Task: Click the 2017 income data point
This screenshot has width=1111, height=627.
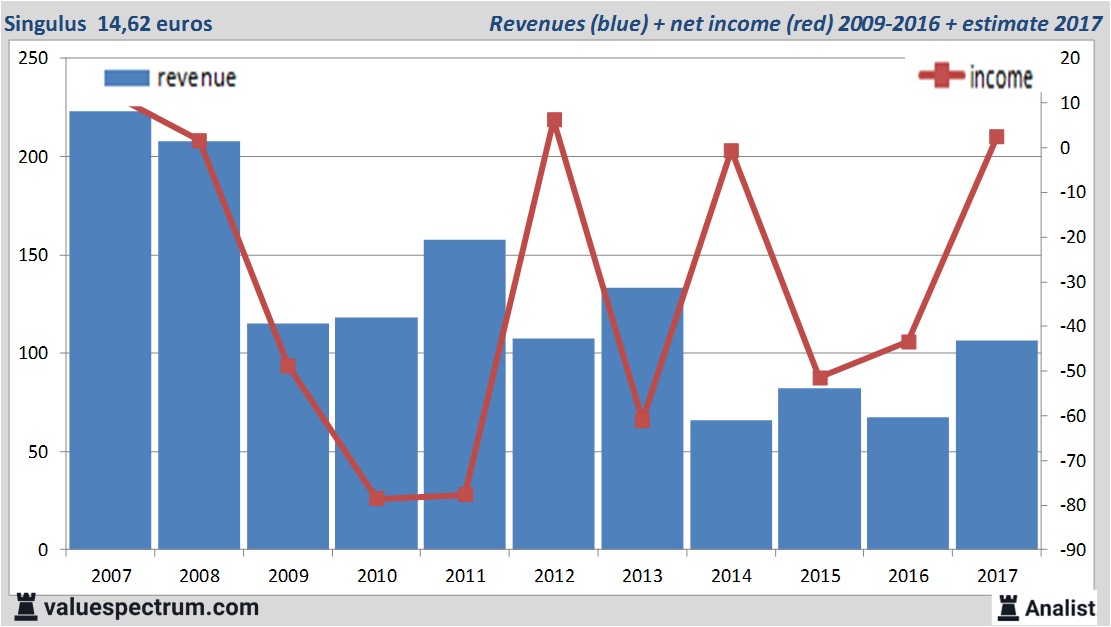Action: coord(997,137)
